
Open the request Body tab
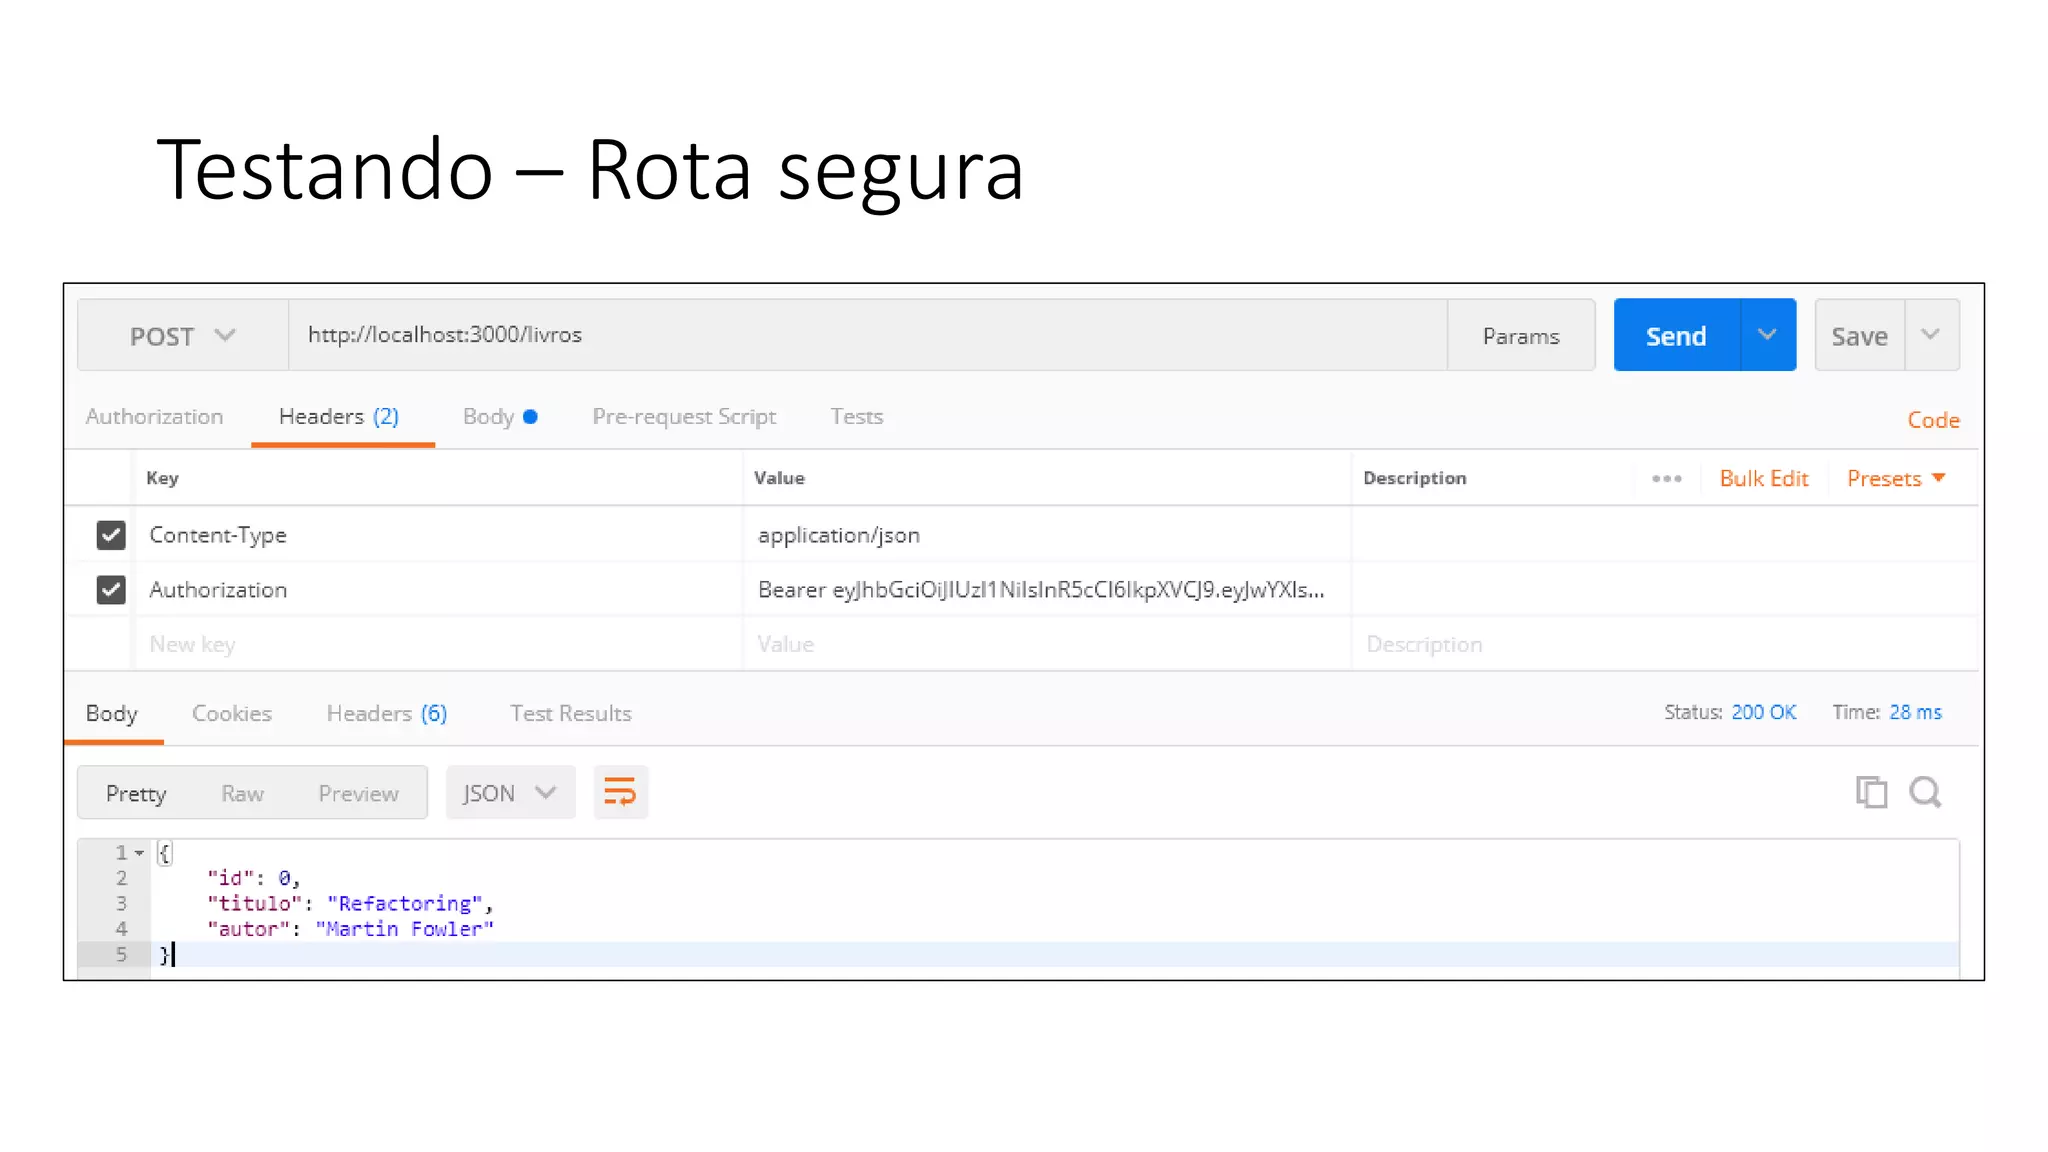[500, 417]
